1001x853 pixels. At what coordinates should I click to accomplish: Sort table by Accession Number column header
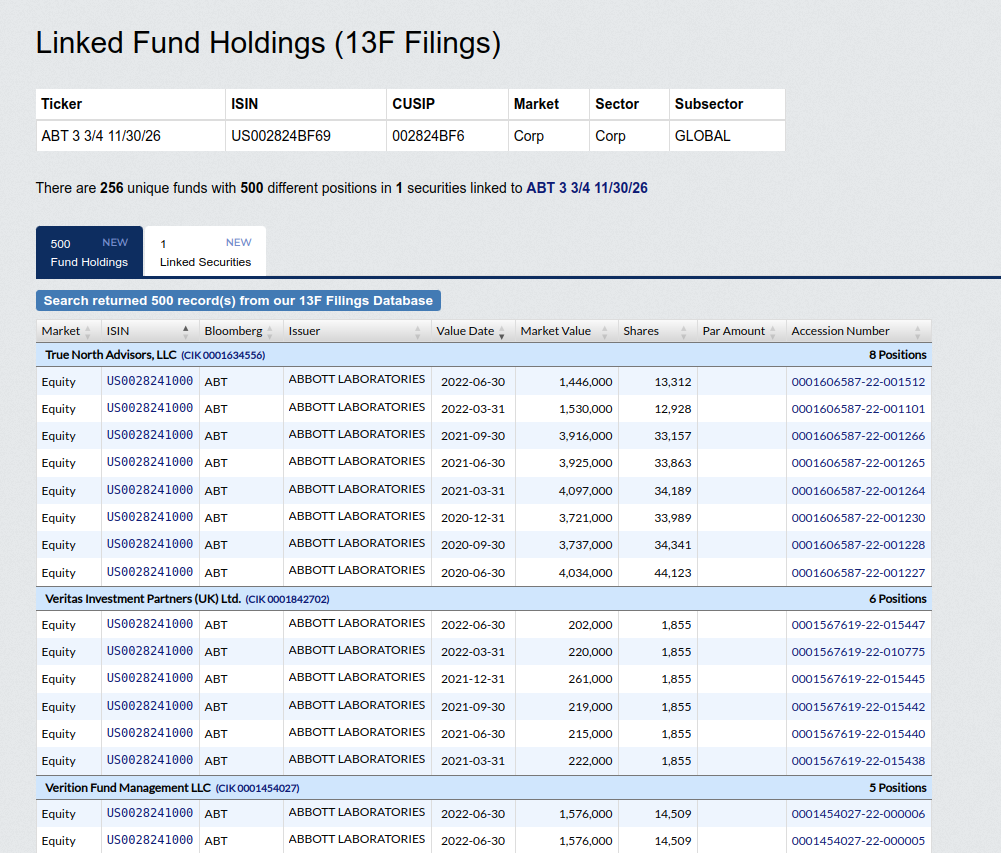[x=858, y=331]
